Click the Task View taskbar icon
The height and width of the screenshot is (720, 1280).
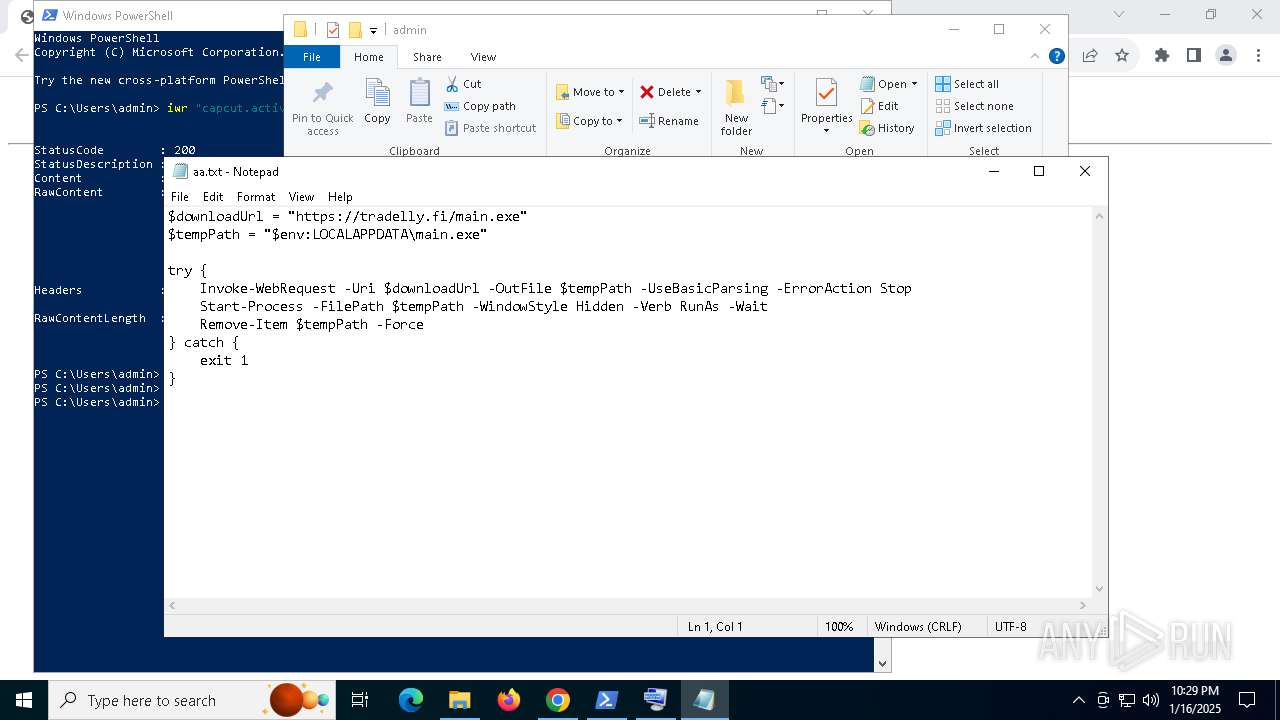coord(360,700)
